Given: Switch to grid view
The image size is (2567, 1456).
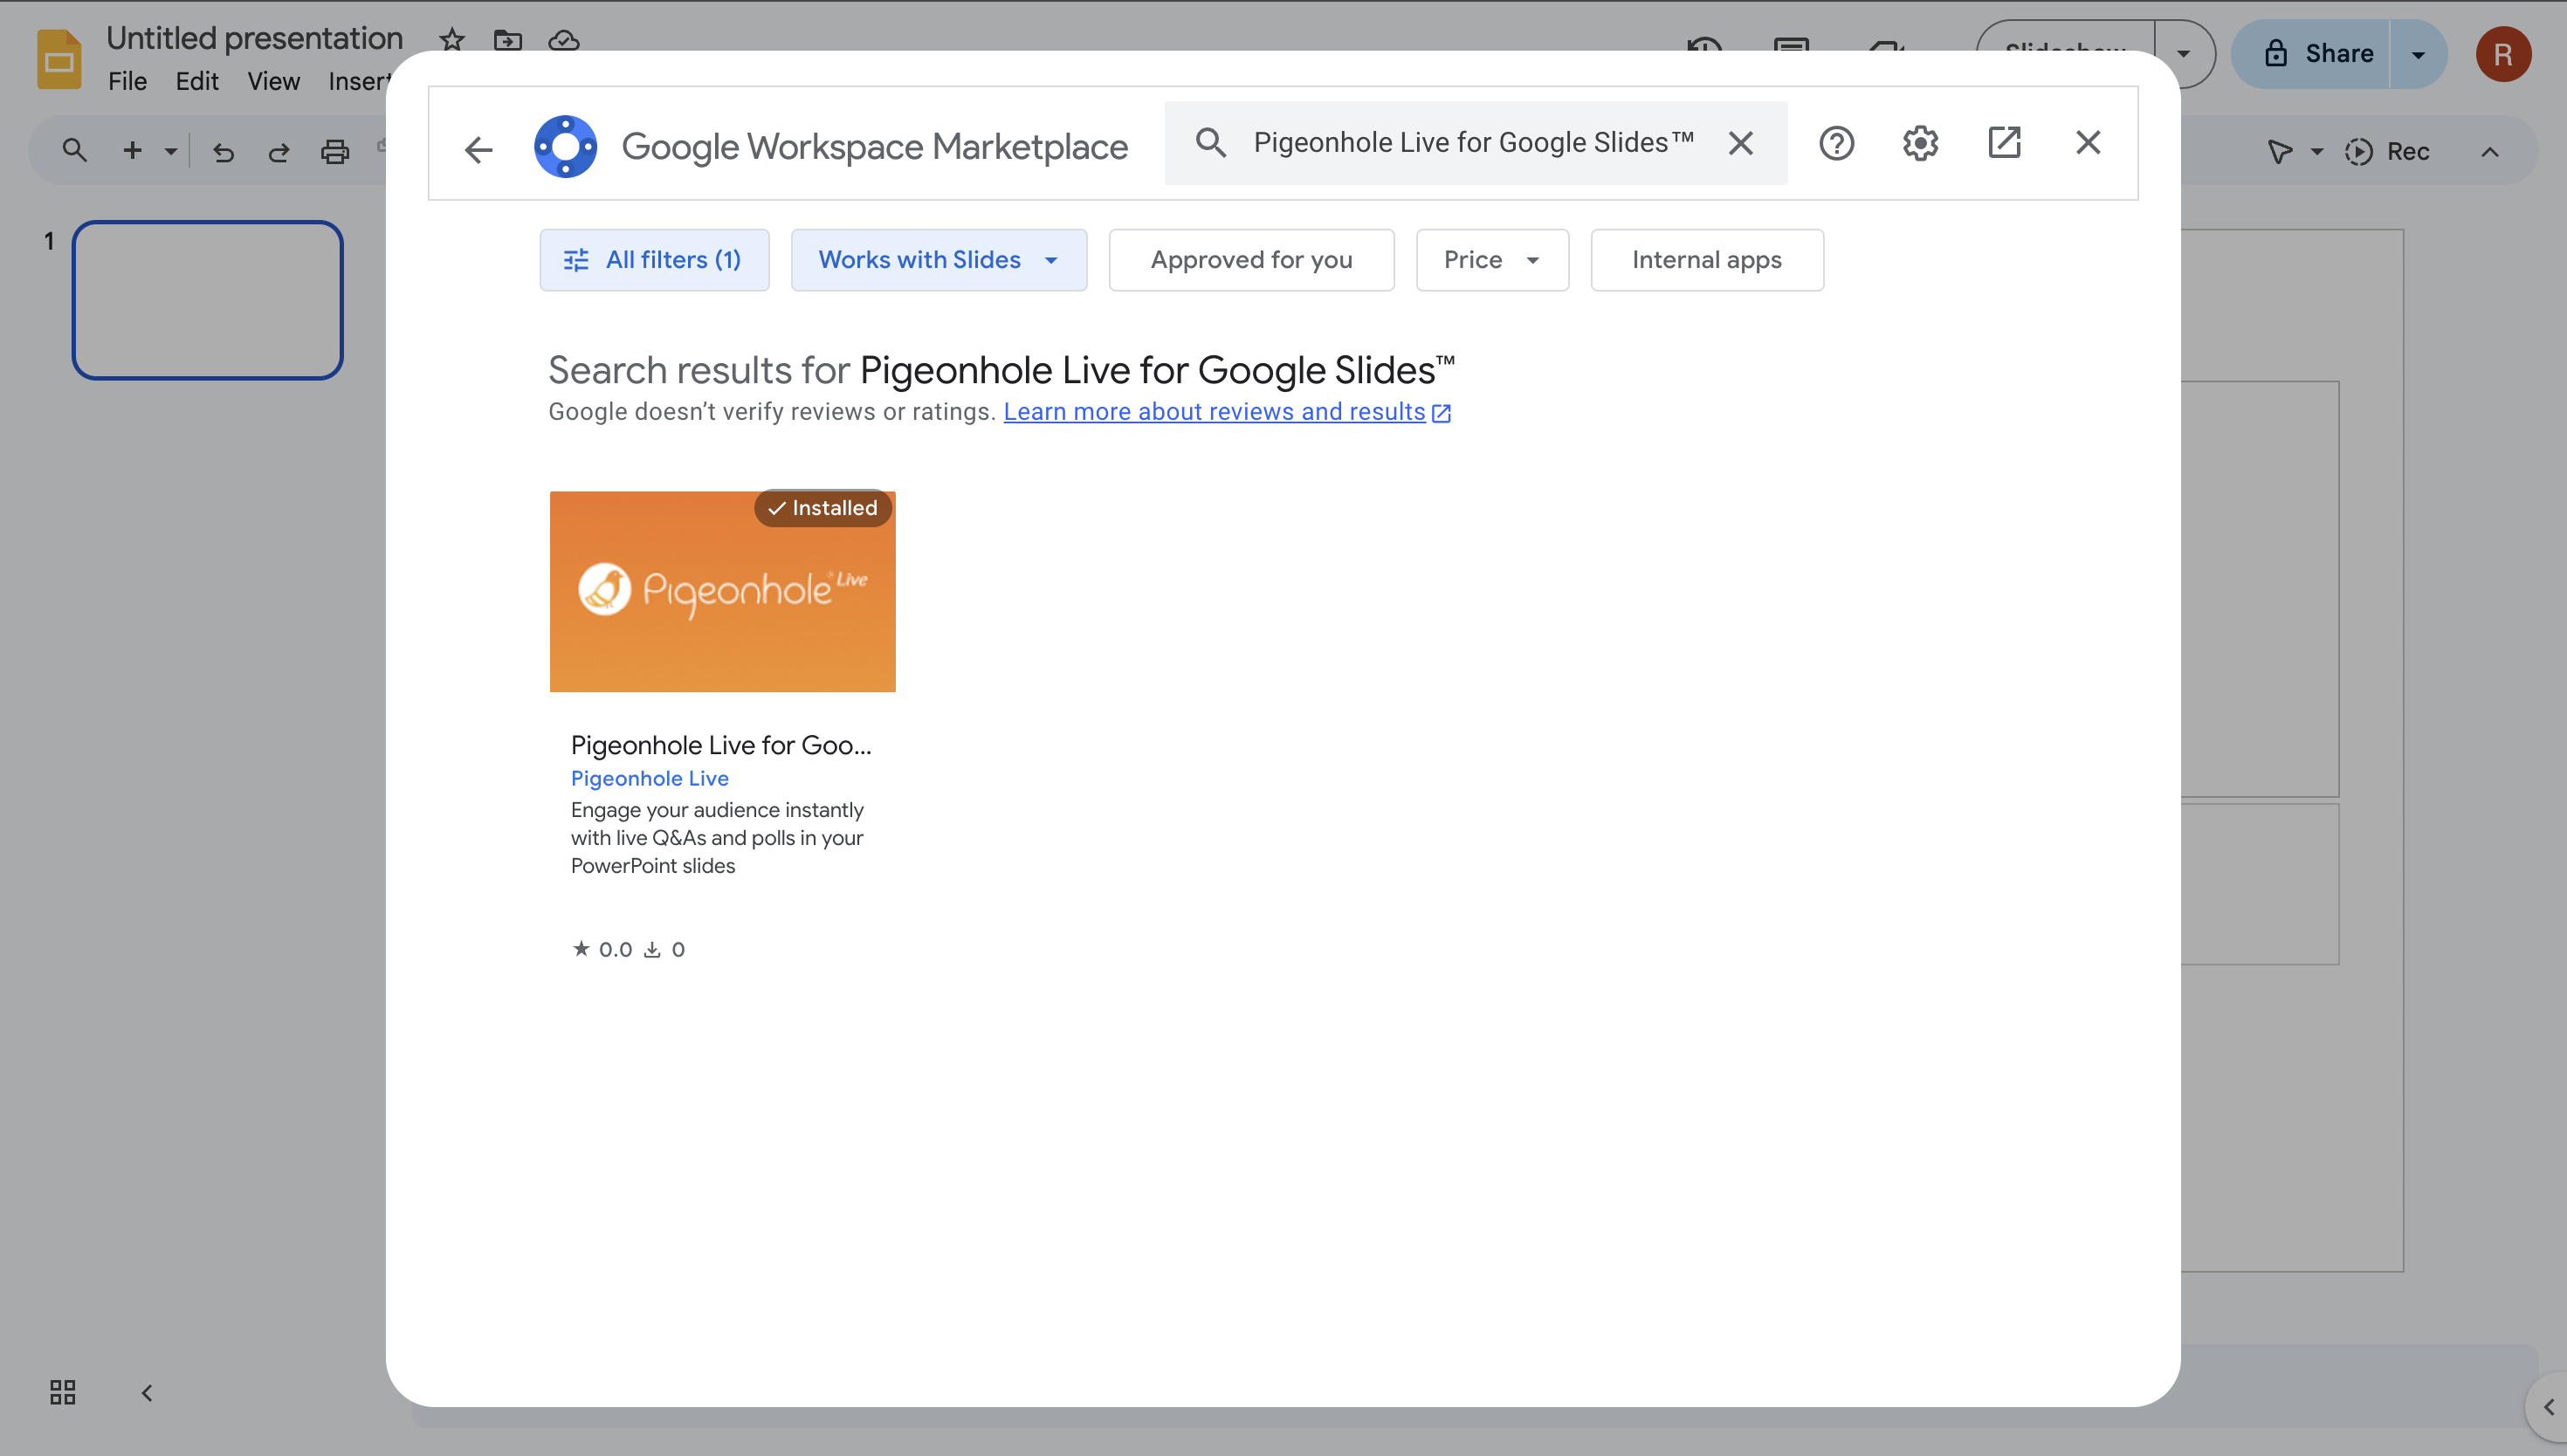Looking at the screenshot, I should click(62, 1392).
